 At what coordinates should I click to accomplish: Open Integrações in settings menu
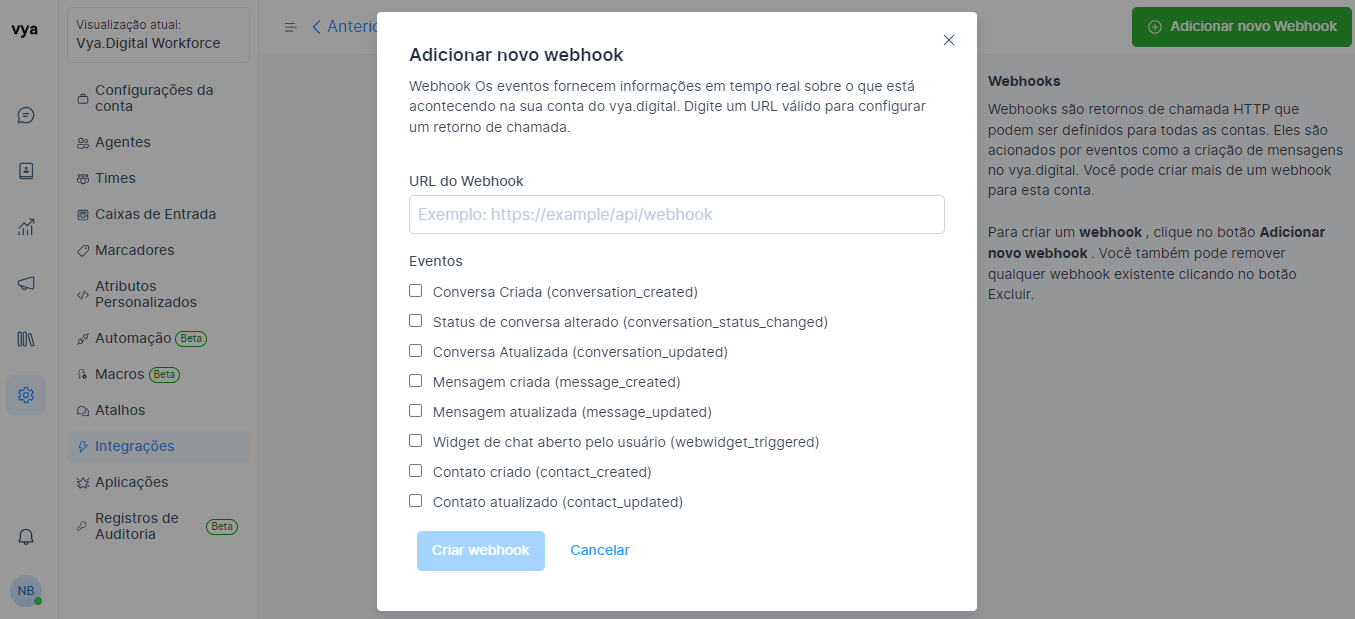tap(134, 446)
